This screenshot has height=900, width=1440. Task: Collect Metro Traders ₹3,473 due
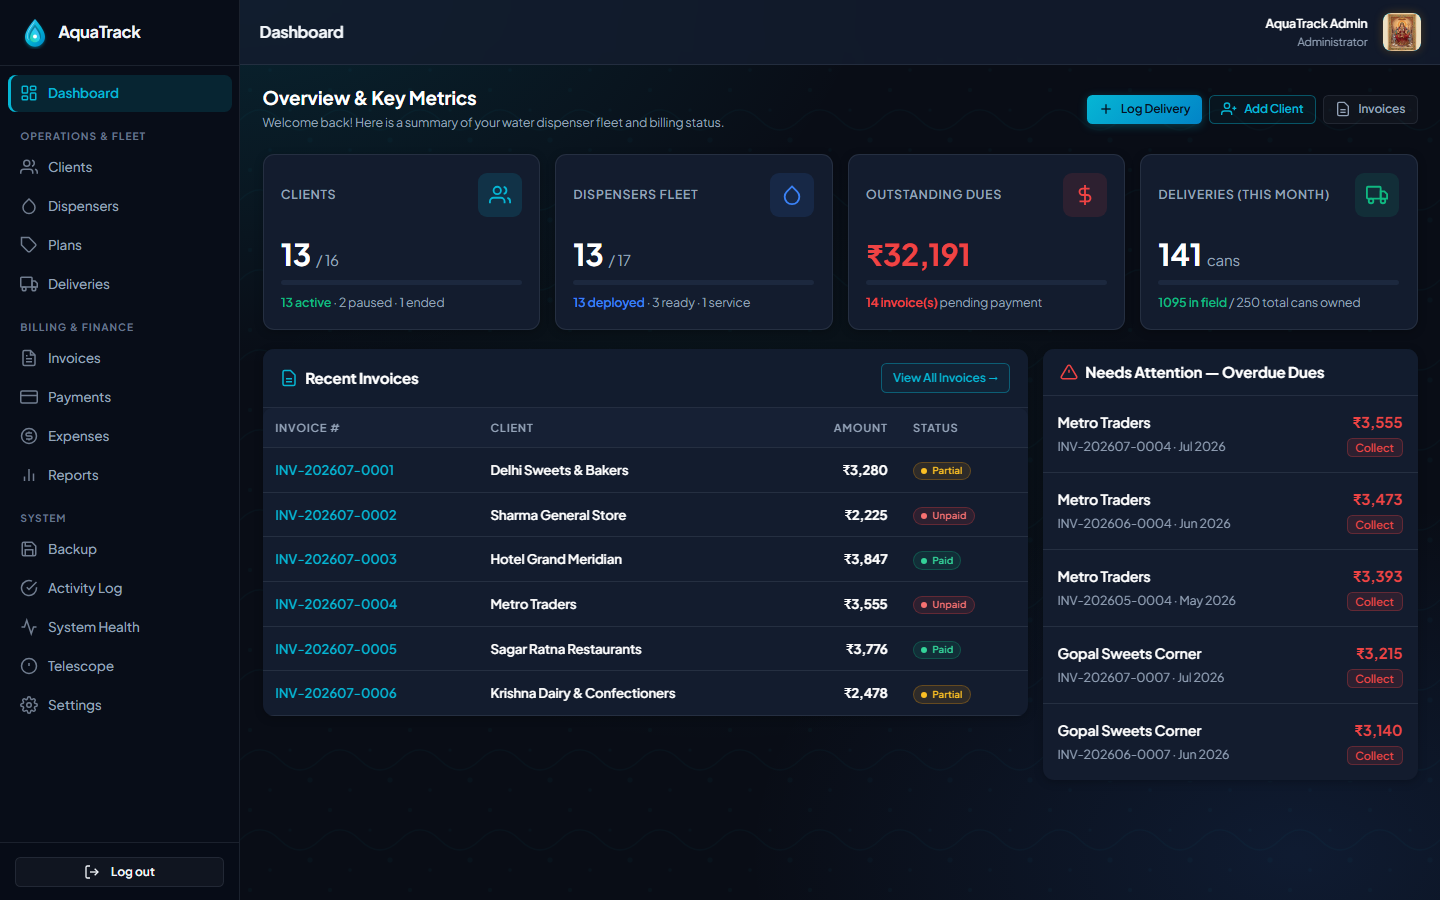point(1374,525)
